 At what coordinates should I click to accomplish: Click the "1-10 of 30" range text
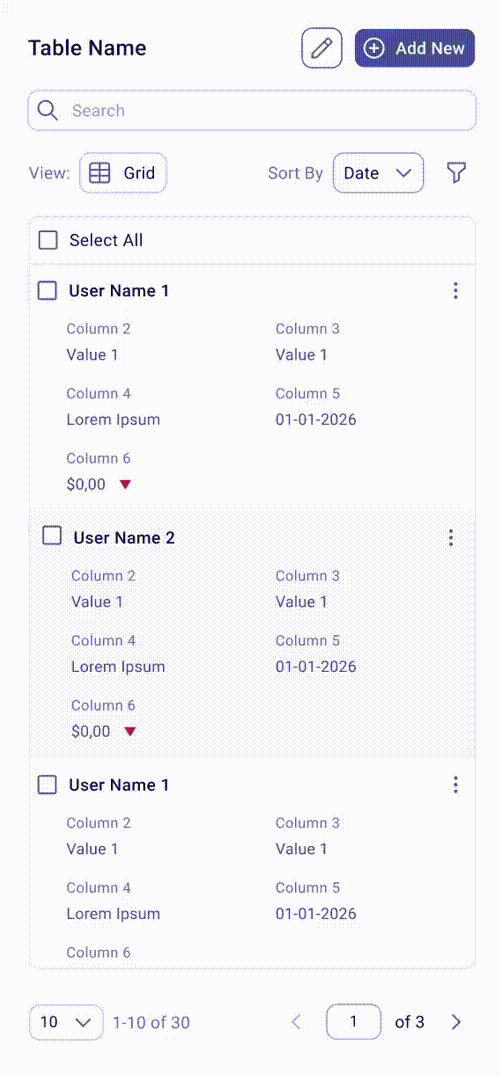[x=151, y=1023]
